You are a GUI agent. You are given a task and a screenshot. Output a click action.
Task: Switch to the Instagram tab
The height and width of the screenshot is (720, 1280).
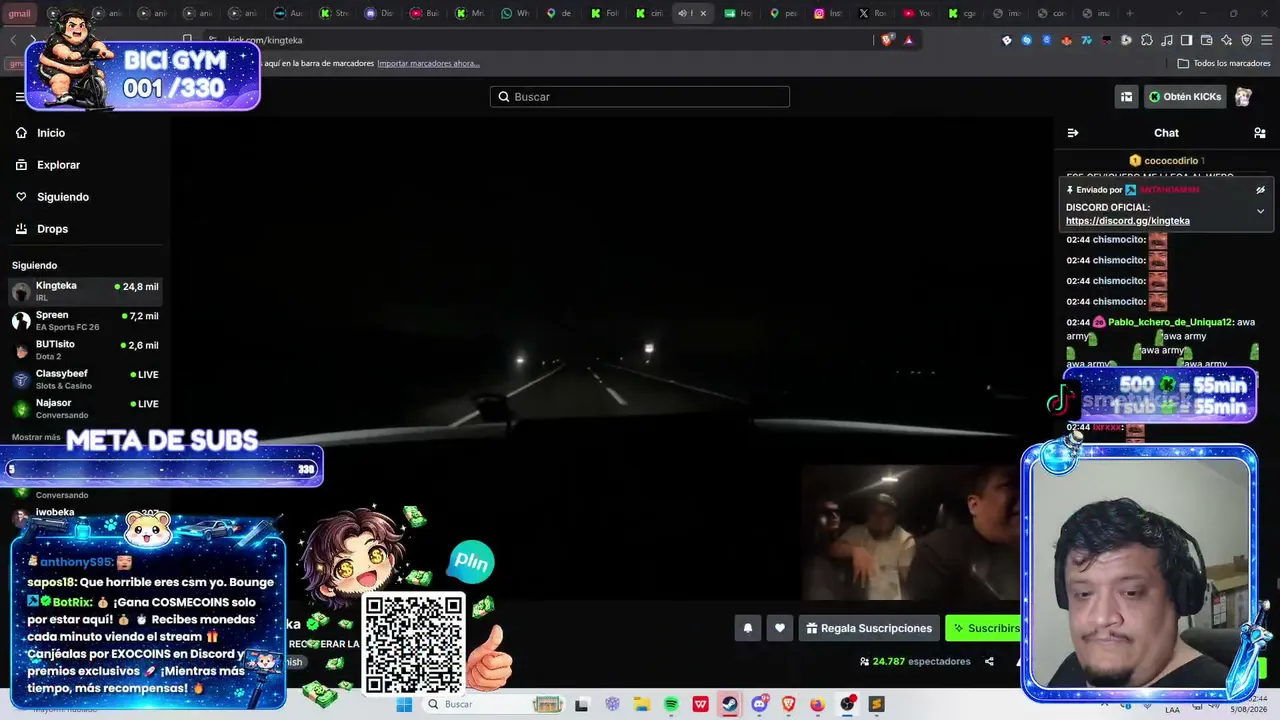826,14
